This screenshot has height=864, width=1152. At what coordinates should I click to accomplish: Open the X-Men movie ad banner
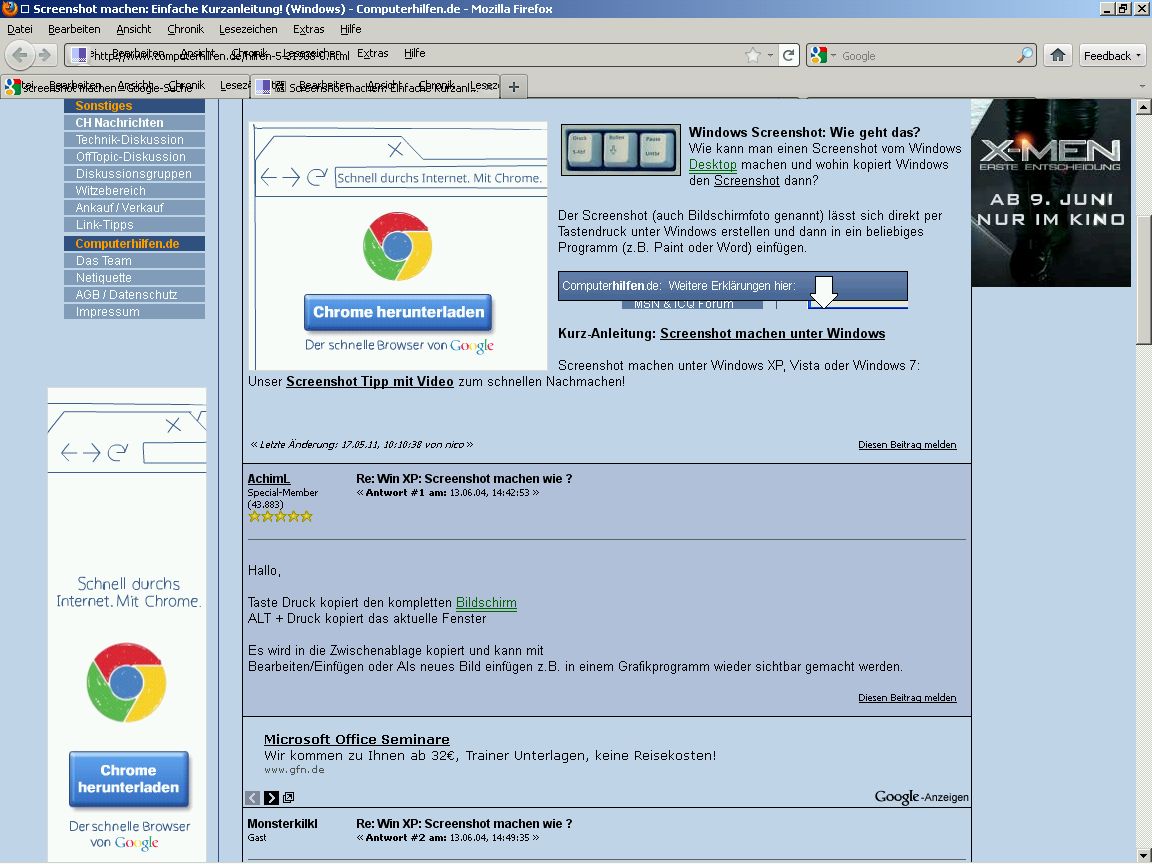click(1051, 192)
